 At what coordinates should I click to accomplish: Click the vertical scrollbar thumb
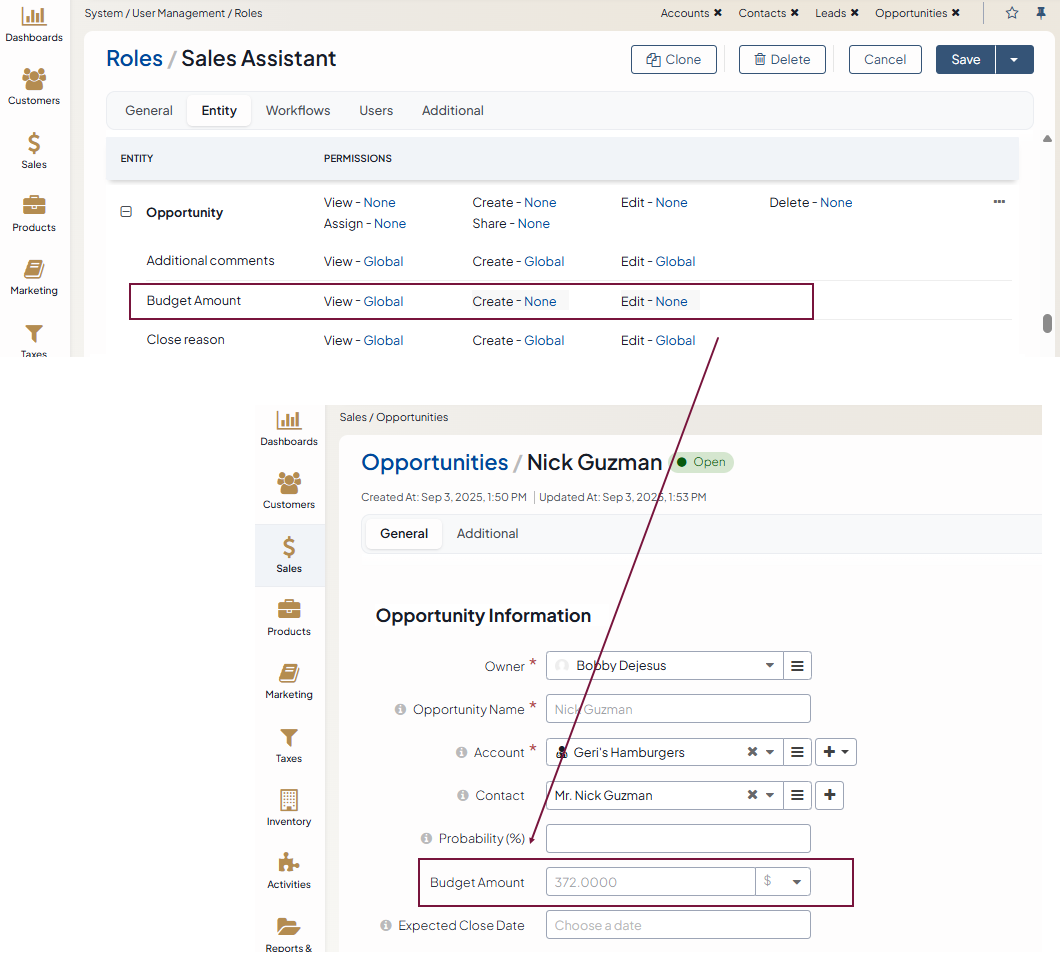tap(1047, 323)
